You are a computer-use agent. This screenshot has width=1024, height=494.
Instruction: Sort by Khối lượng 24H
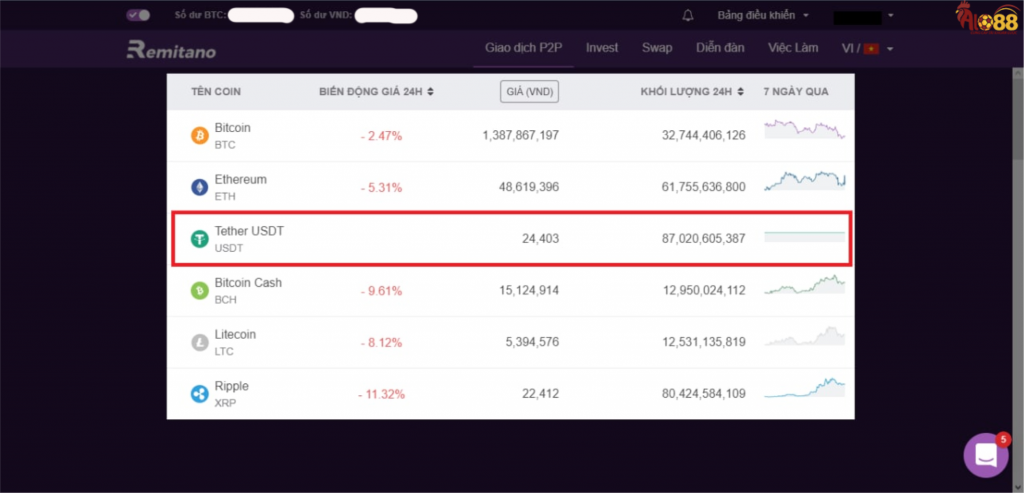[x=692, y=92]
